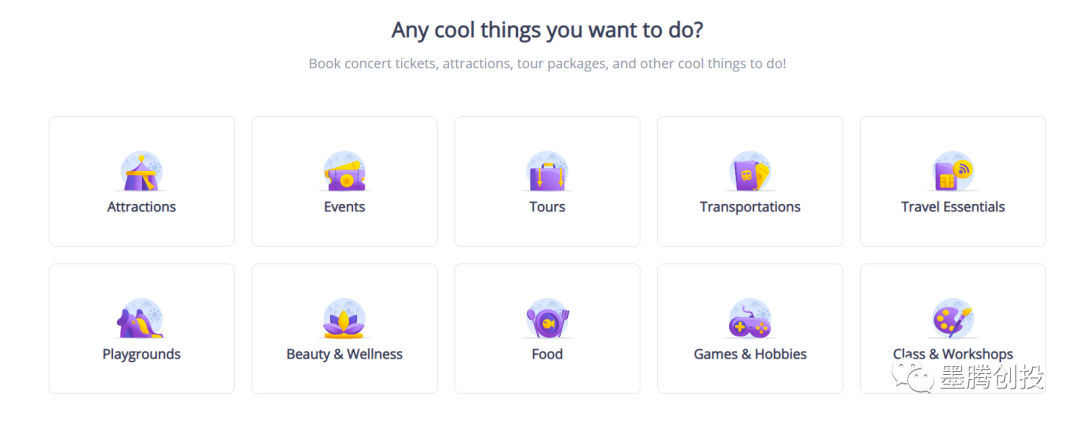Open the Attractions category label
1080x425 pixels.
pos(141,207)
